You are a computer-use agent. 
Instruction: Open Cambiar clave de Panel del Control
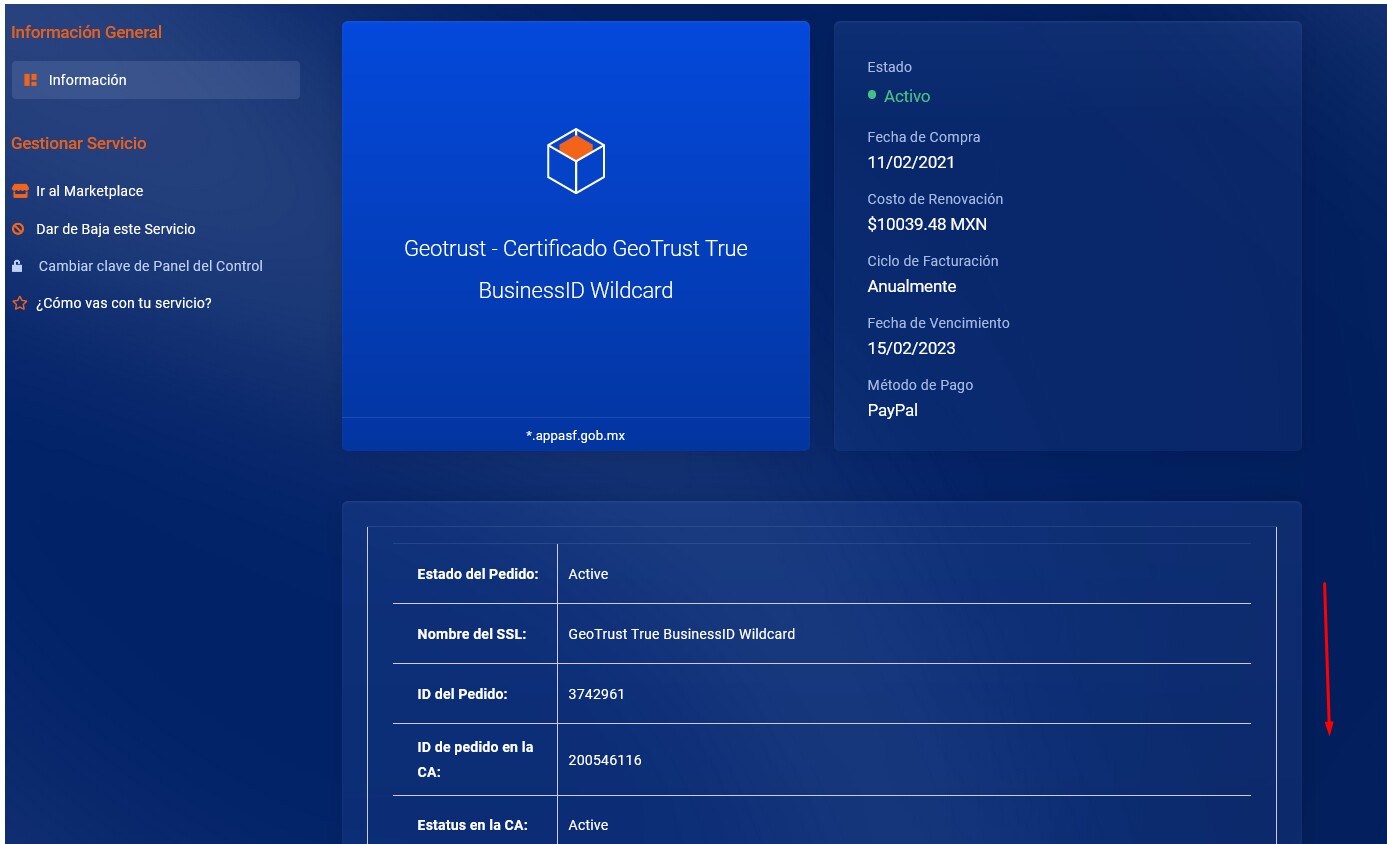149,266
